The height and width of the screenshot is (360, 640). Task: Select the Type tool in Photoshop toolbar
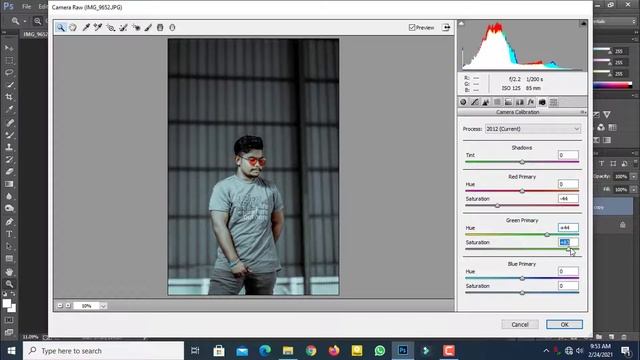point(9,234)
